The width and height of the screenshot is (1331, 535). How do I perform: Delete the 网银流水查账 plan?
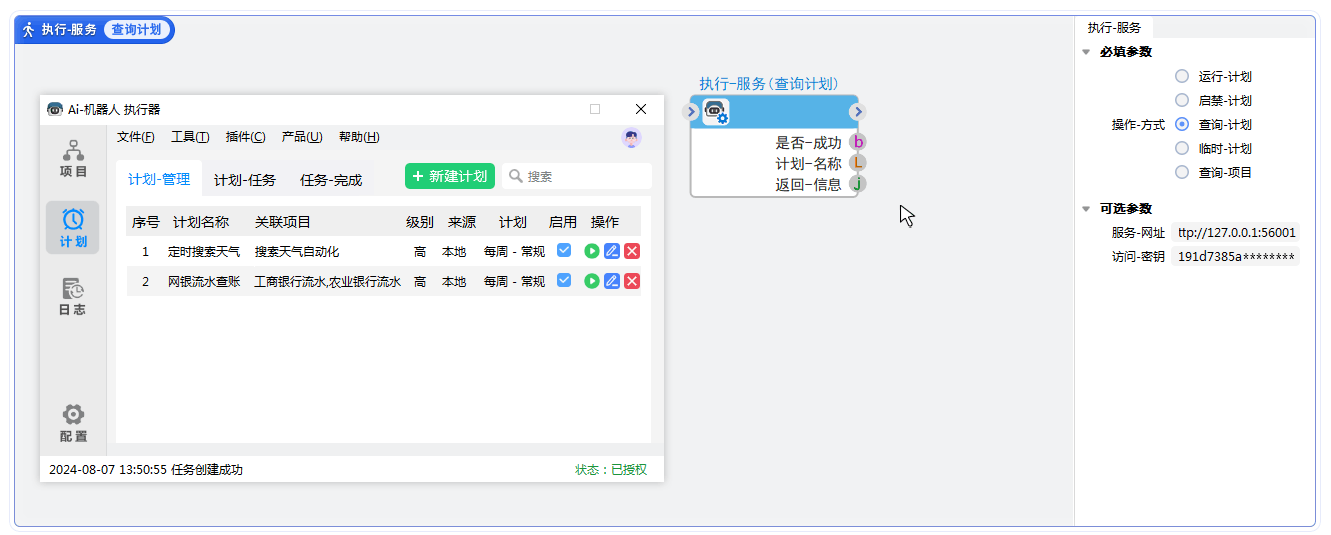[632, 282]
